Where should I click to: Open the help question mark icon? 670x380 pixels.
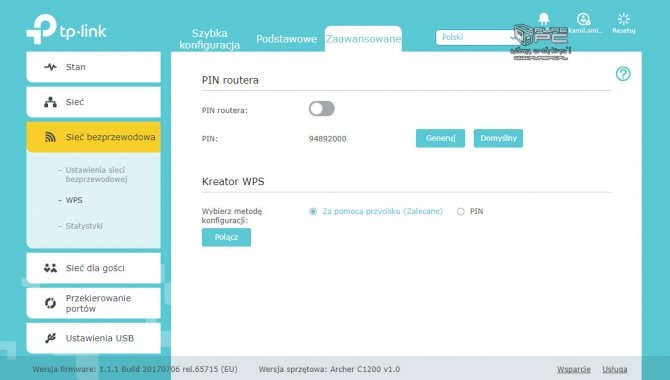tap(623, 74)
